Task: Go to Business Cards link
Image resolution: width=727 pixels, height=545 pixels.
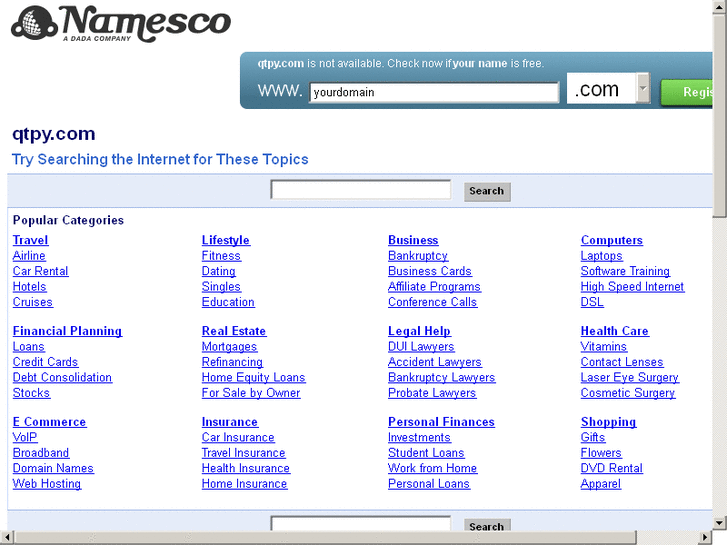Action: point(430,271)
